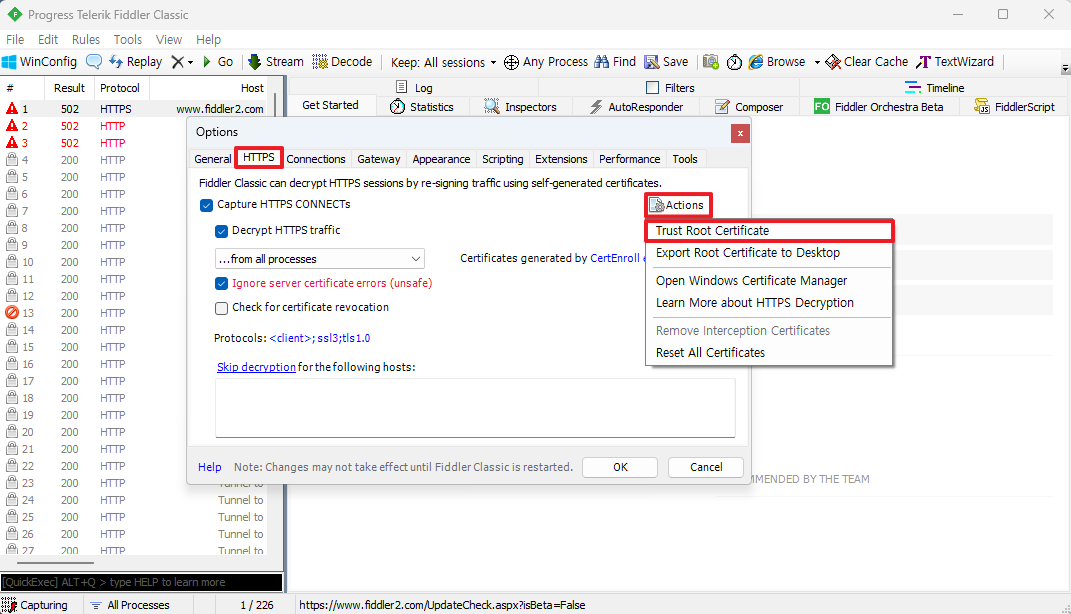The image size is (1071, 614).
Task: Expand the from all processes dropdown
Action: click(320, 259)
